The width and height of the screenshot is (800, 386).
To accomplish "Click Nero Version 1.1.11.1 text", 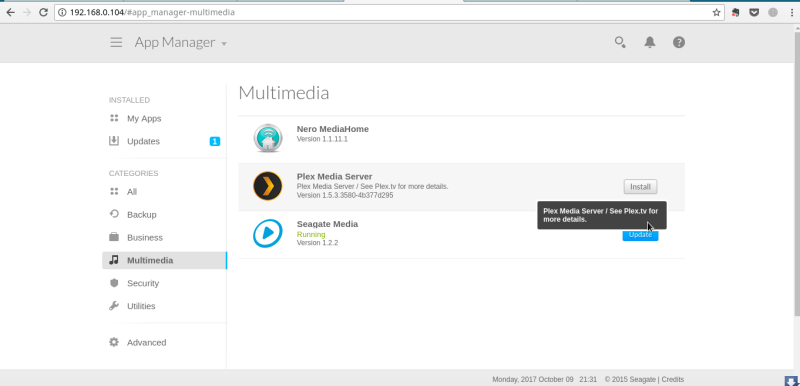I will (x=322, y=139).
